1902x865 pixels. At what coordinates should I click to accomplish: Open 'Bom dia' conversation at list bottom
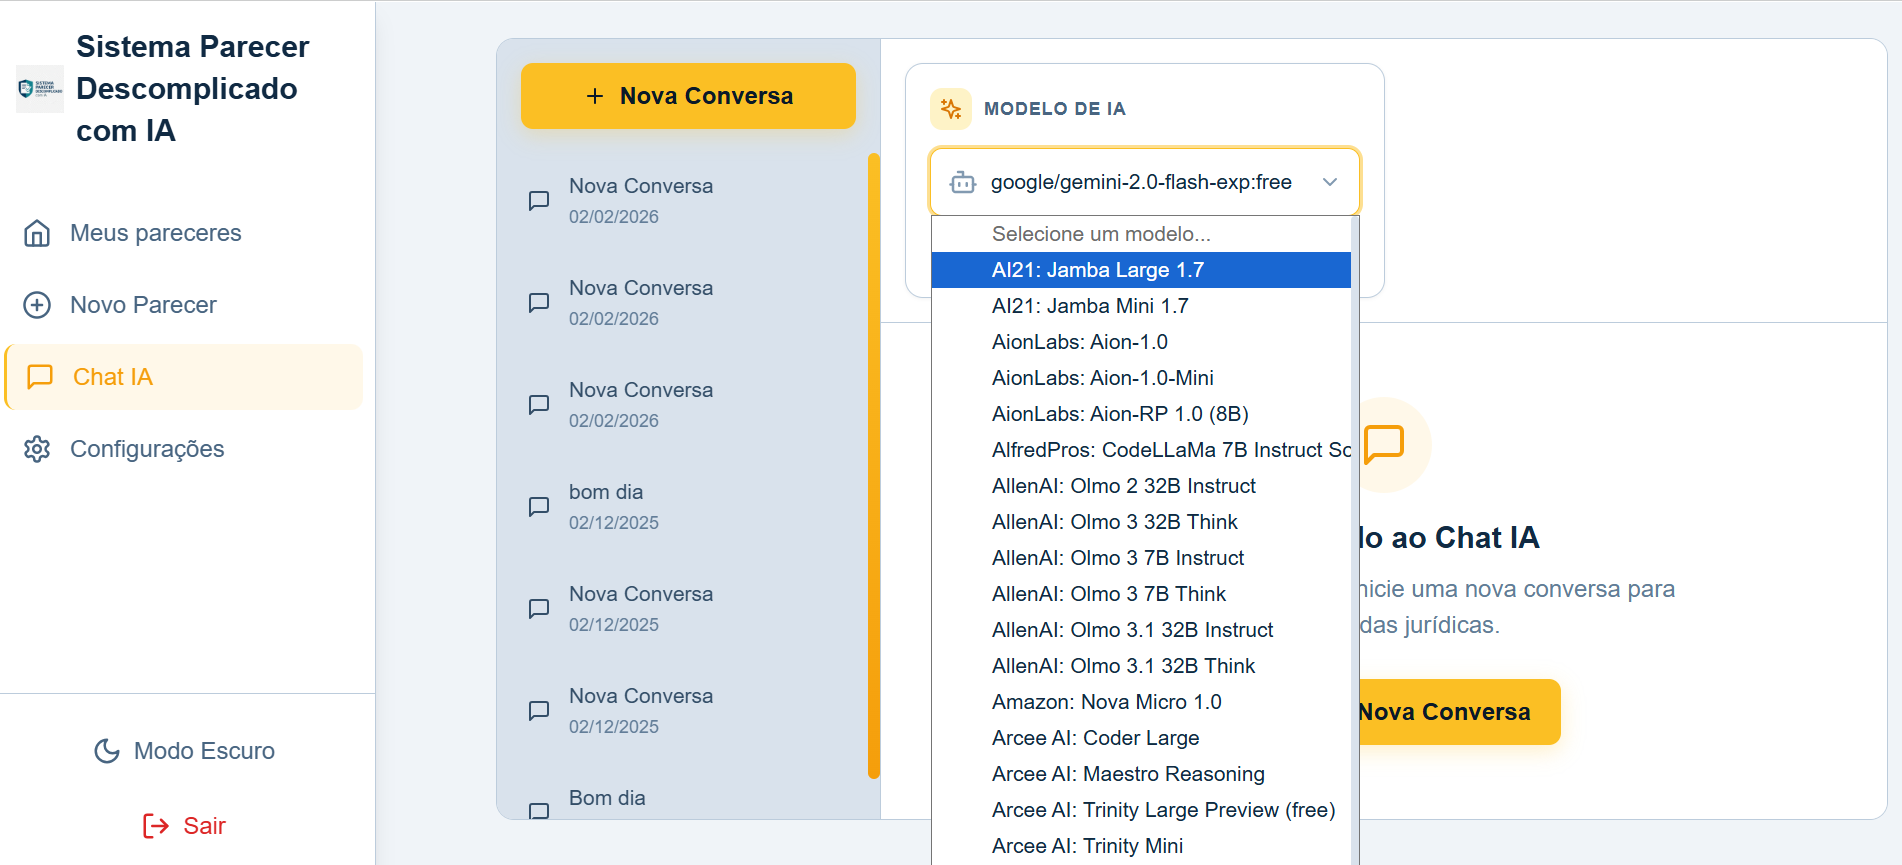[688, 799]
